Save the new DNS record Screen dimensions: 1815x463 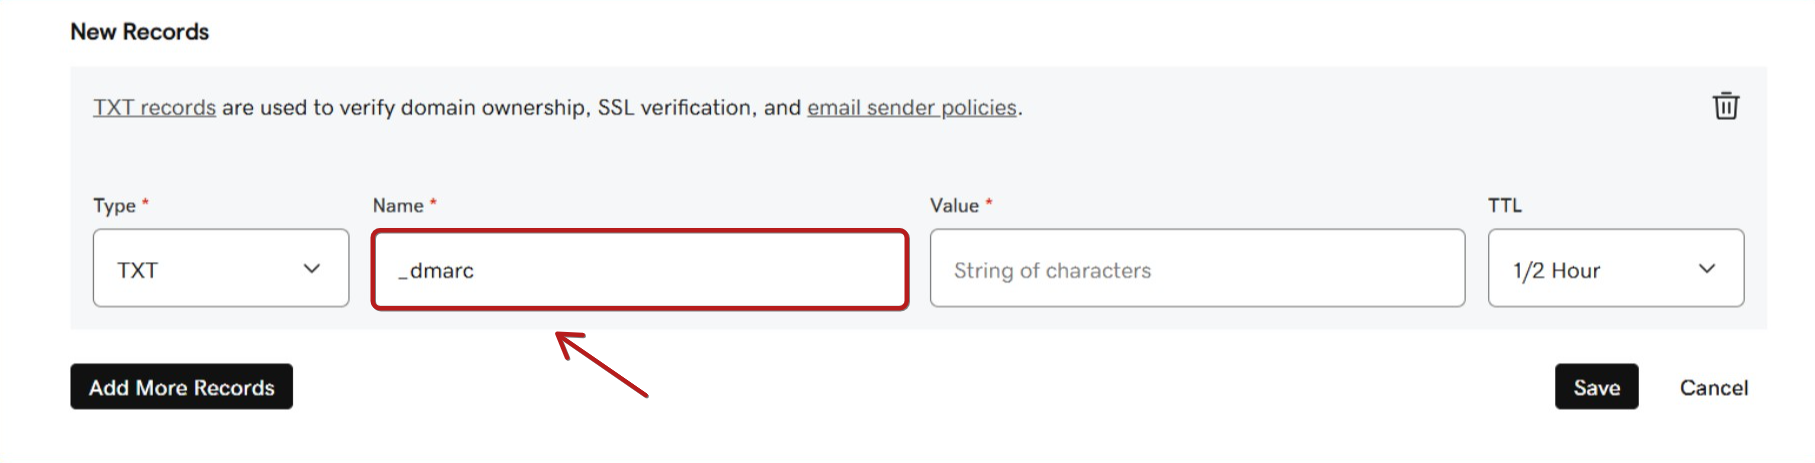pyautogui.click(x=1595, y=387)
